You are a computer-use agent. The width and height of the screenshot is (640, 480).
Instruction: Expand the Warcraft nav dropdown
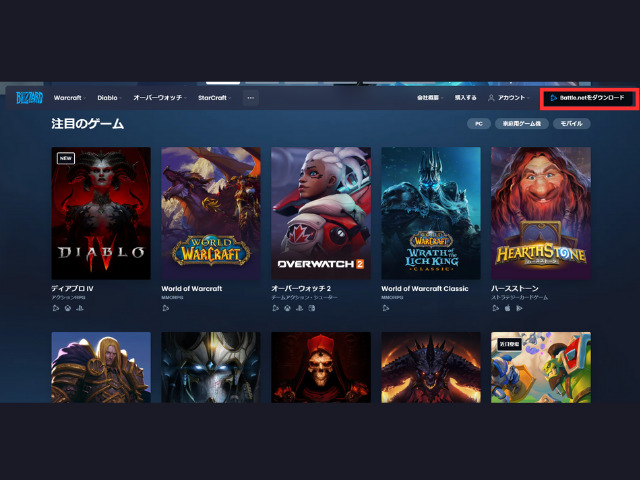coord(70,98)
